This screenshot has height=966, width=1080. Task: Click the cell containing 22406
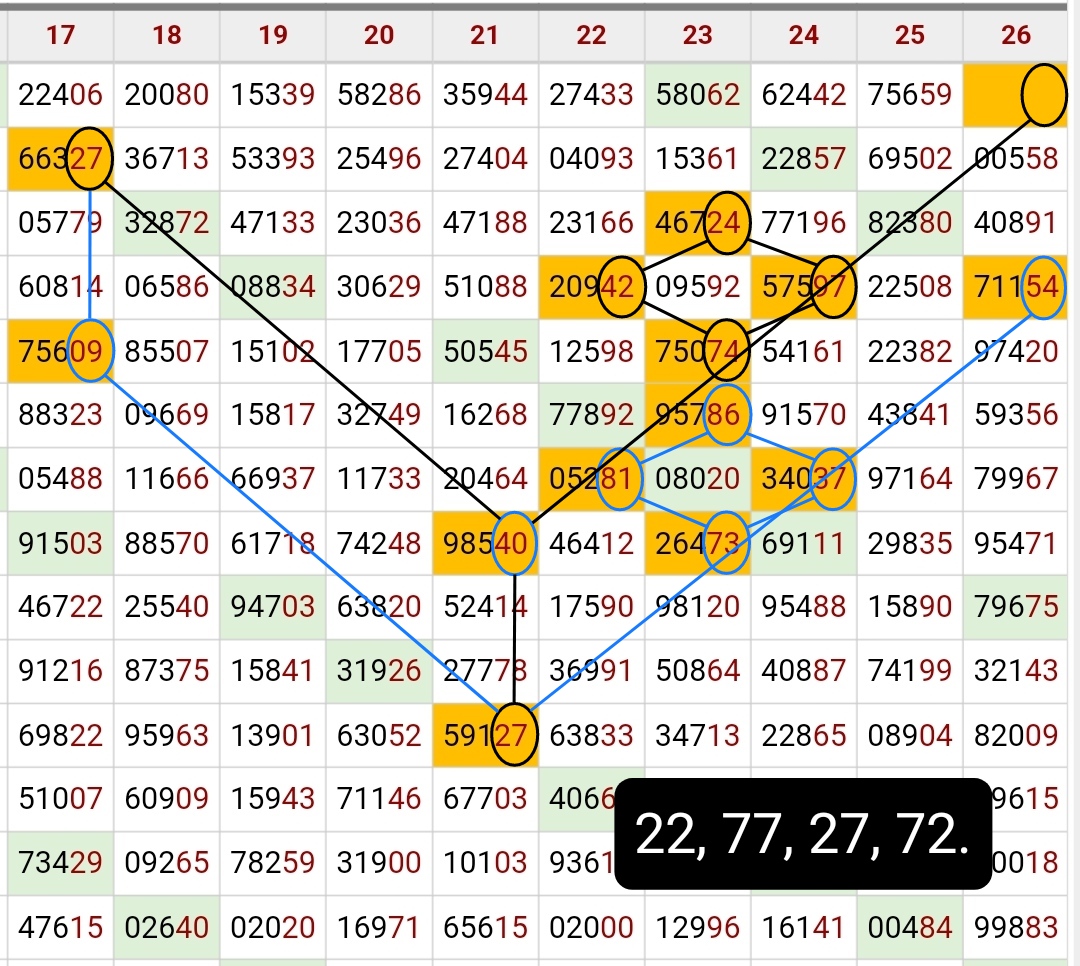tap(61, 95)
